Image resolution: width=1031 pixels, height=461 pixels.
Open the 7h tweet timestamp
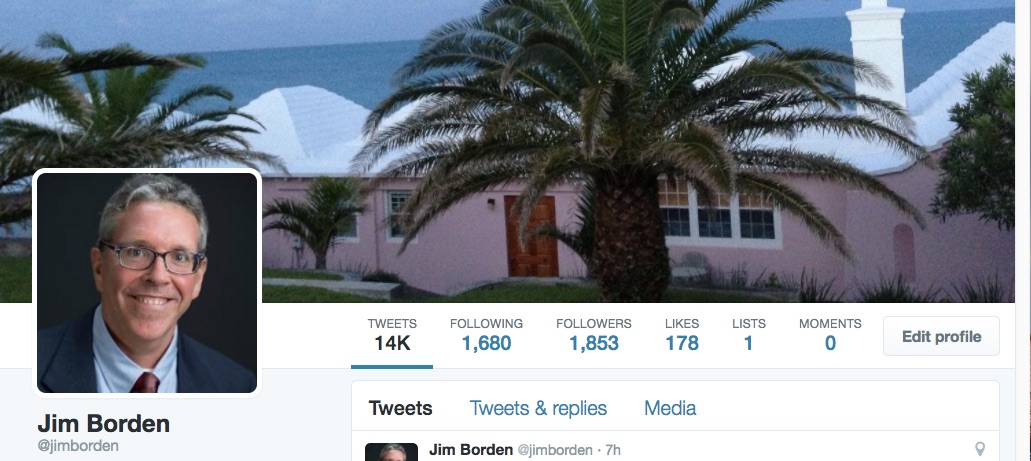pos(613,450)
